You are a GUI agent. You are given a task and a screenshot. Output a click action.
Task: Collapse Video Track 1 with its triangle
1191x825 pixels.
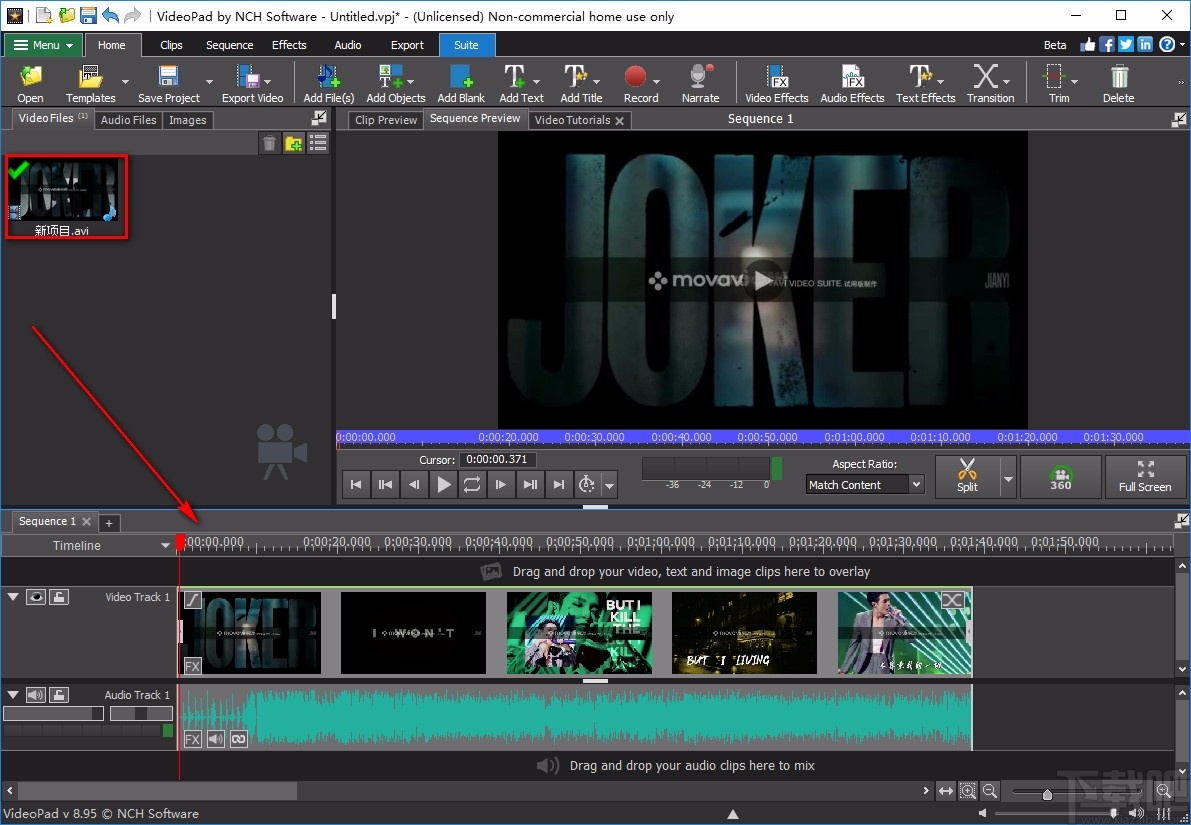[x=12, y=597]
